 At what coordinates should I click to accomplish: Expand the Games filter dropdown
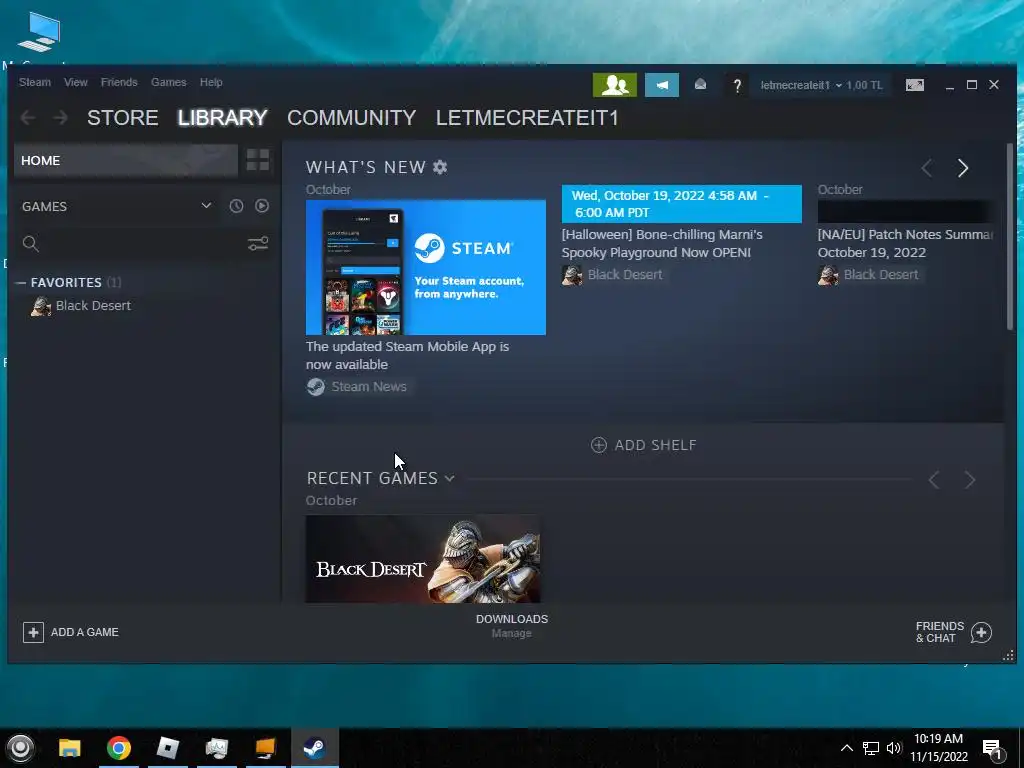206,206
